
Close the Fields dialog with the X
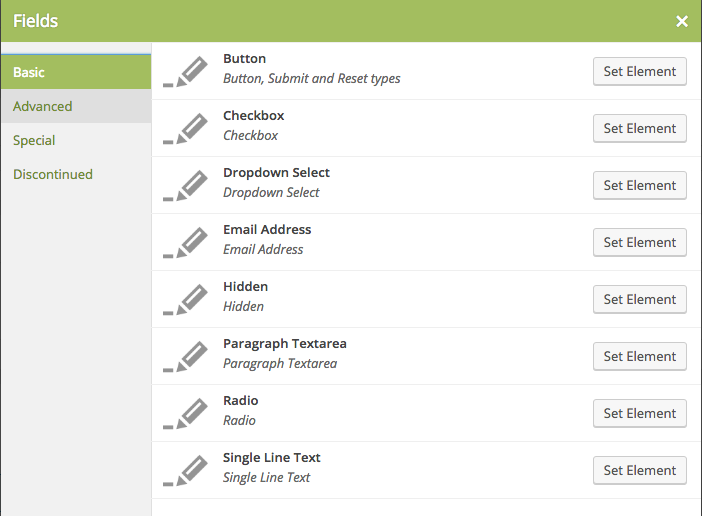pos(682,21)
